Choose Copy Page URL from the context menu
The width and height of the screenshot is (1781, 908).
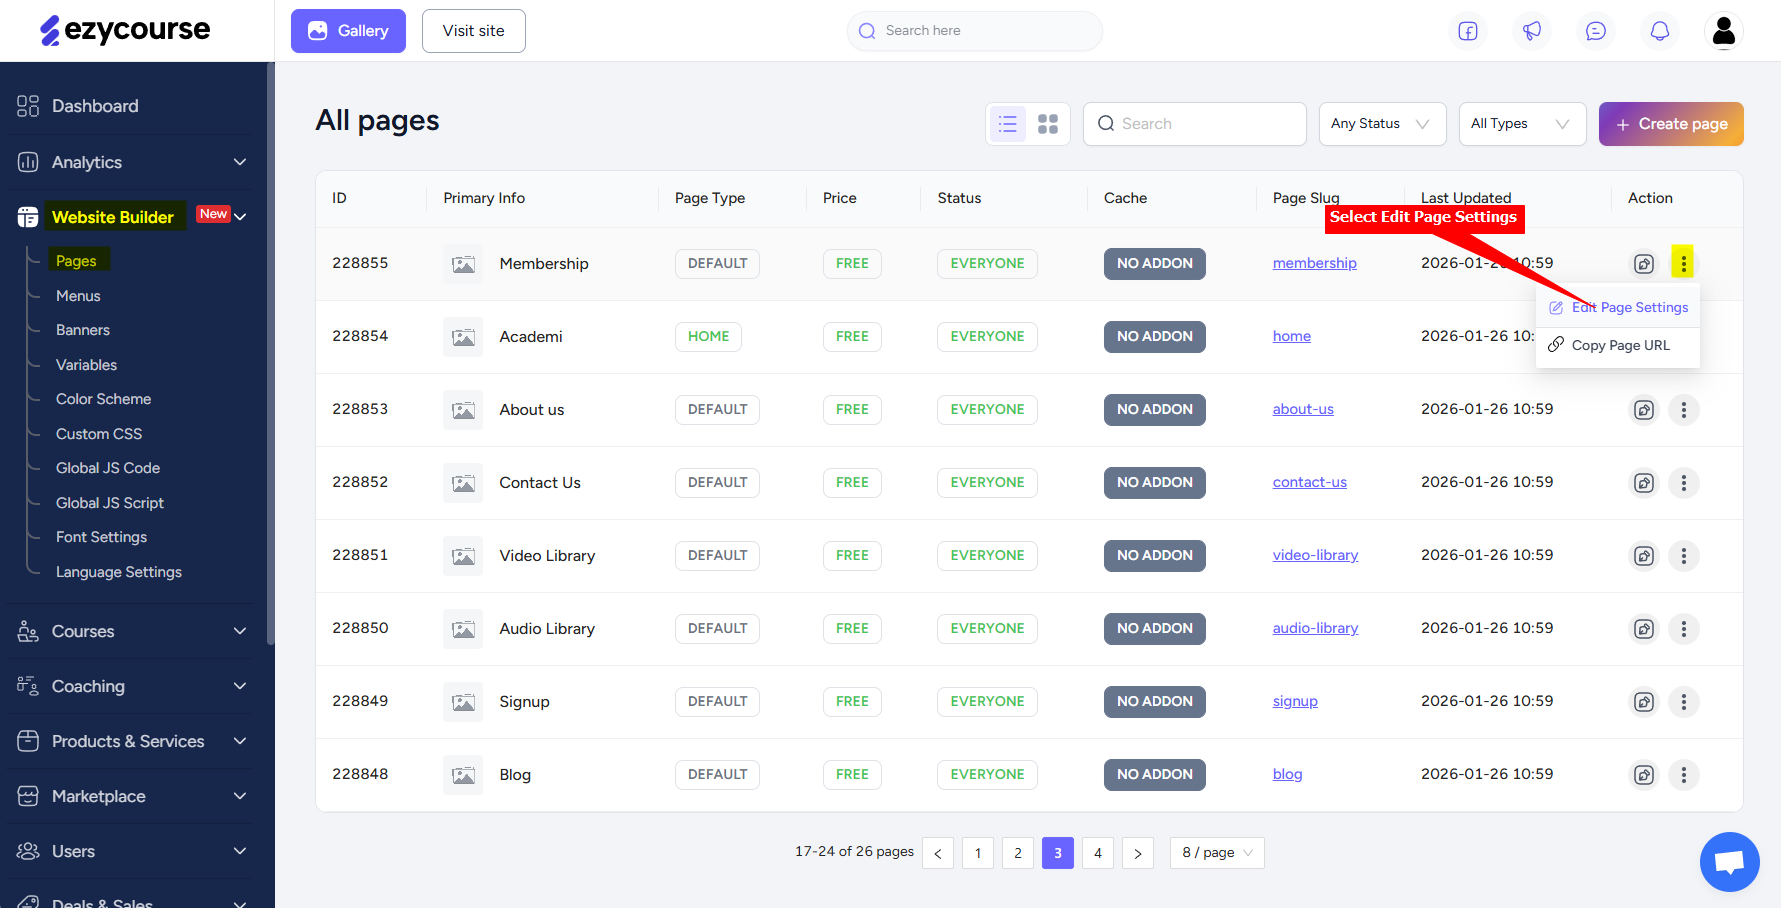(1620, 345)
